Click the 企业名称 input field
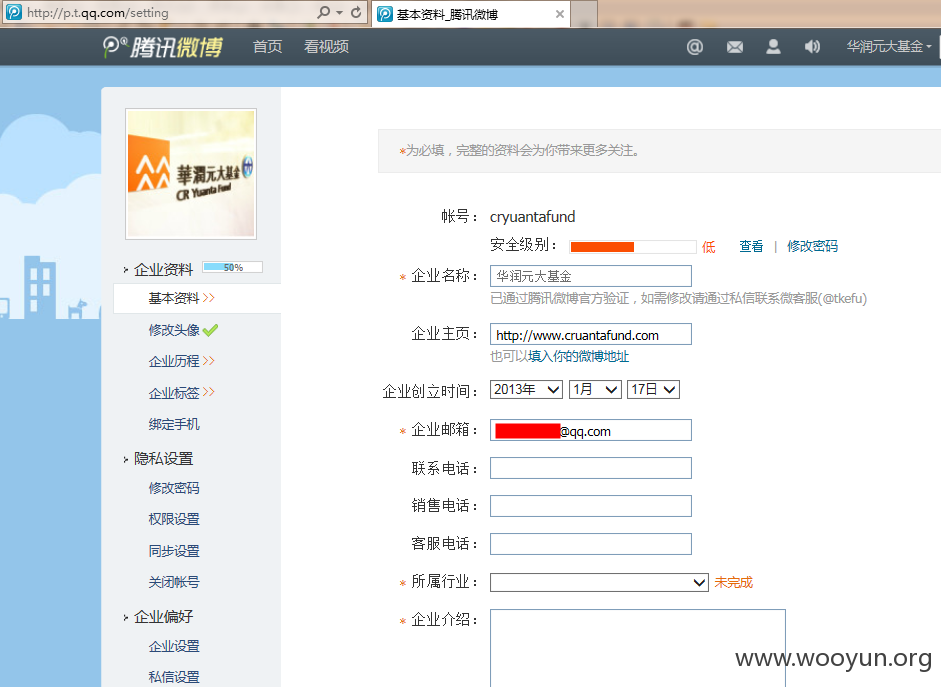The image size is (941, 687). (x=591, y=276)
